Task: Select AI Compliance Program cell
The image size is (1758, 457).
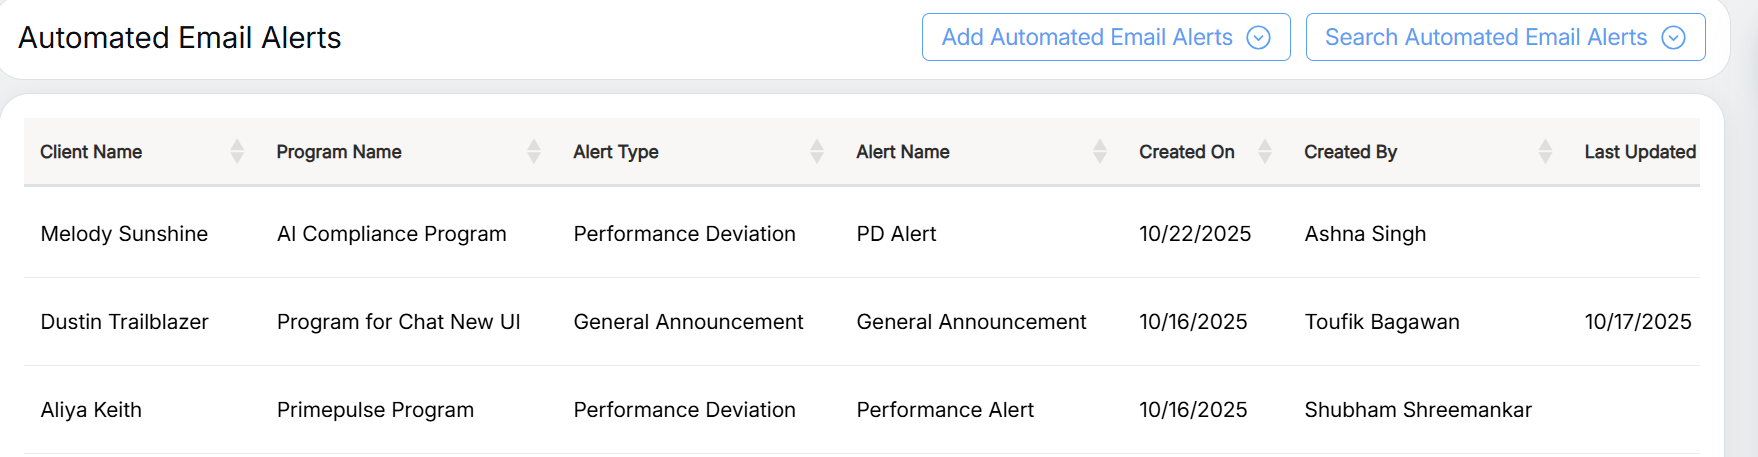Action: click(x=391, y=234)
